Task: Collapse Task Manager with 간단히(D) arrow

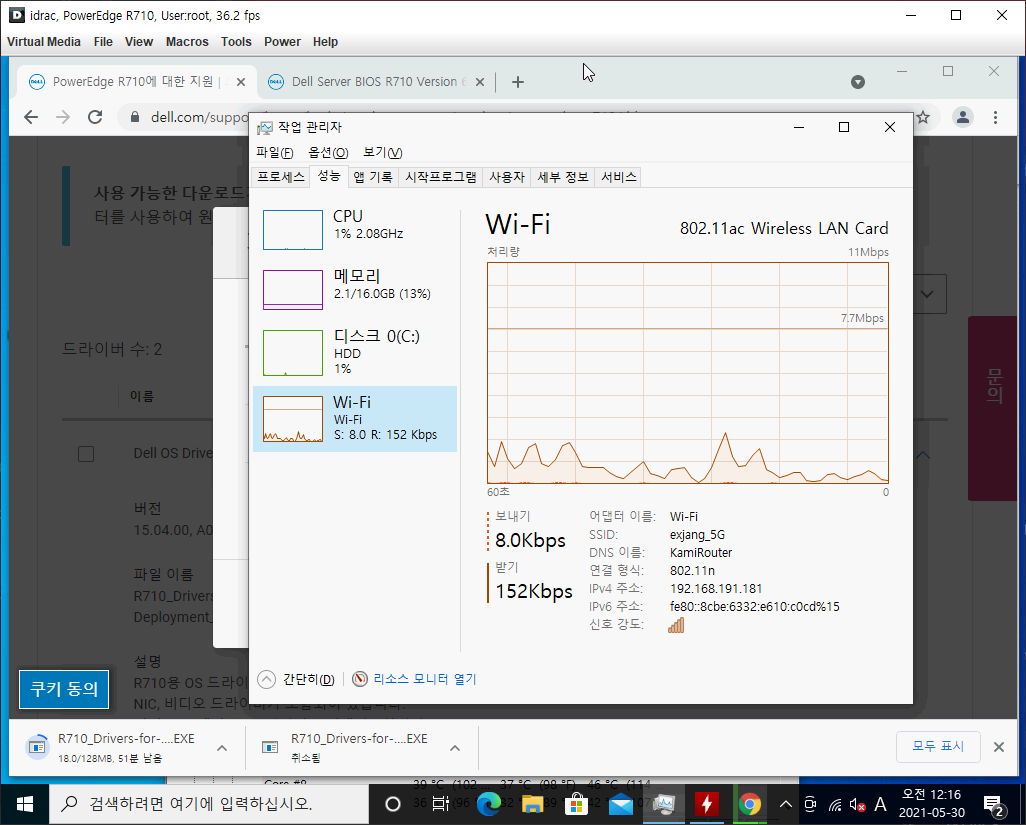Action: coord(266,680)
